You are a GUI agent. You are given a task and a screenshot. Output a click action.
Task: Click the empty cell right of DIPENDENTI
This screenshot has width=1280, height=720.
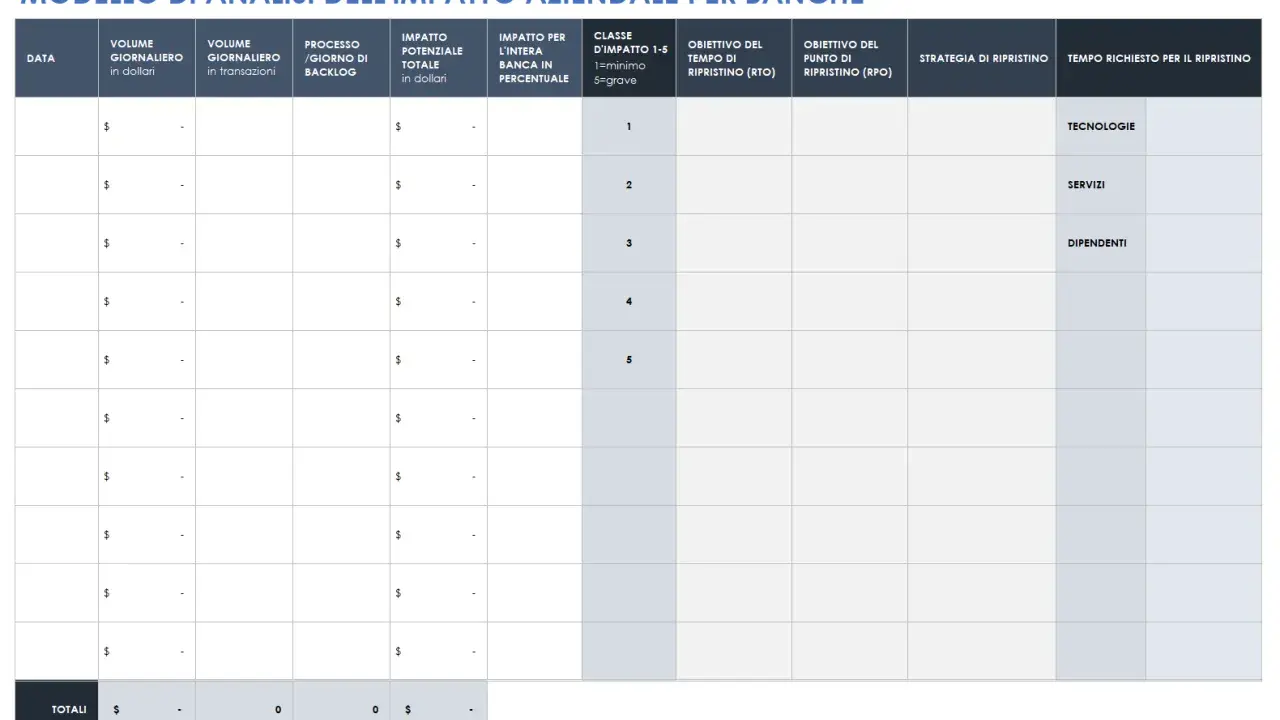pyautogui.click(x=1204, y=243)
